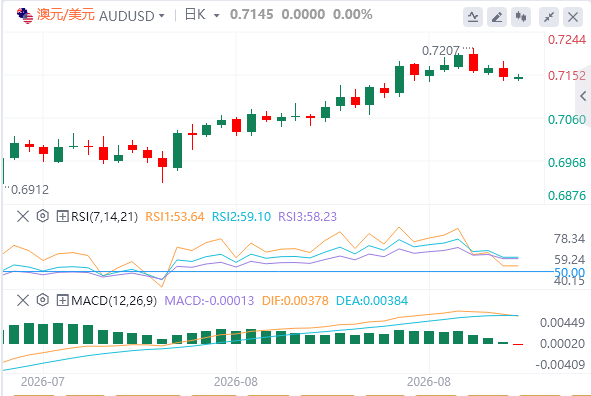Expand the right side panel chevron

pyautogui.click(x=583, y=96)
